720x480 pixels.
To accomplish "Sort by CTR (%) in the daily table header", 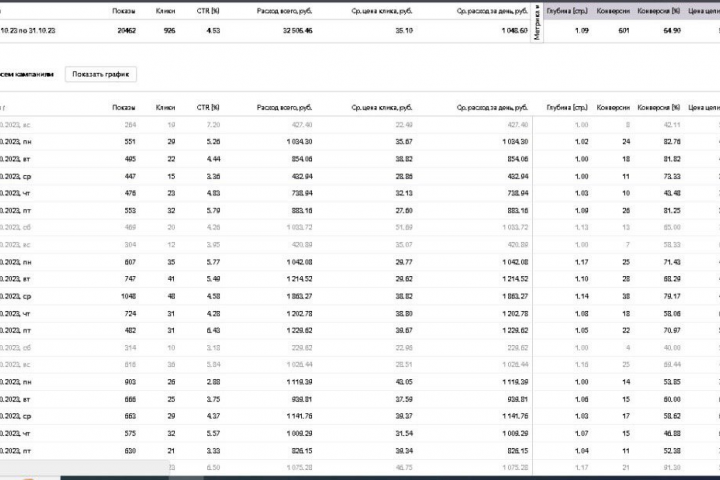I will point(208,107).
